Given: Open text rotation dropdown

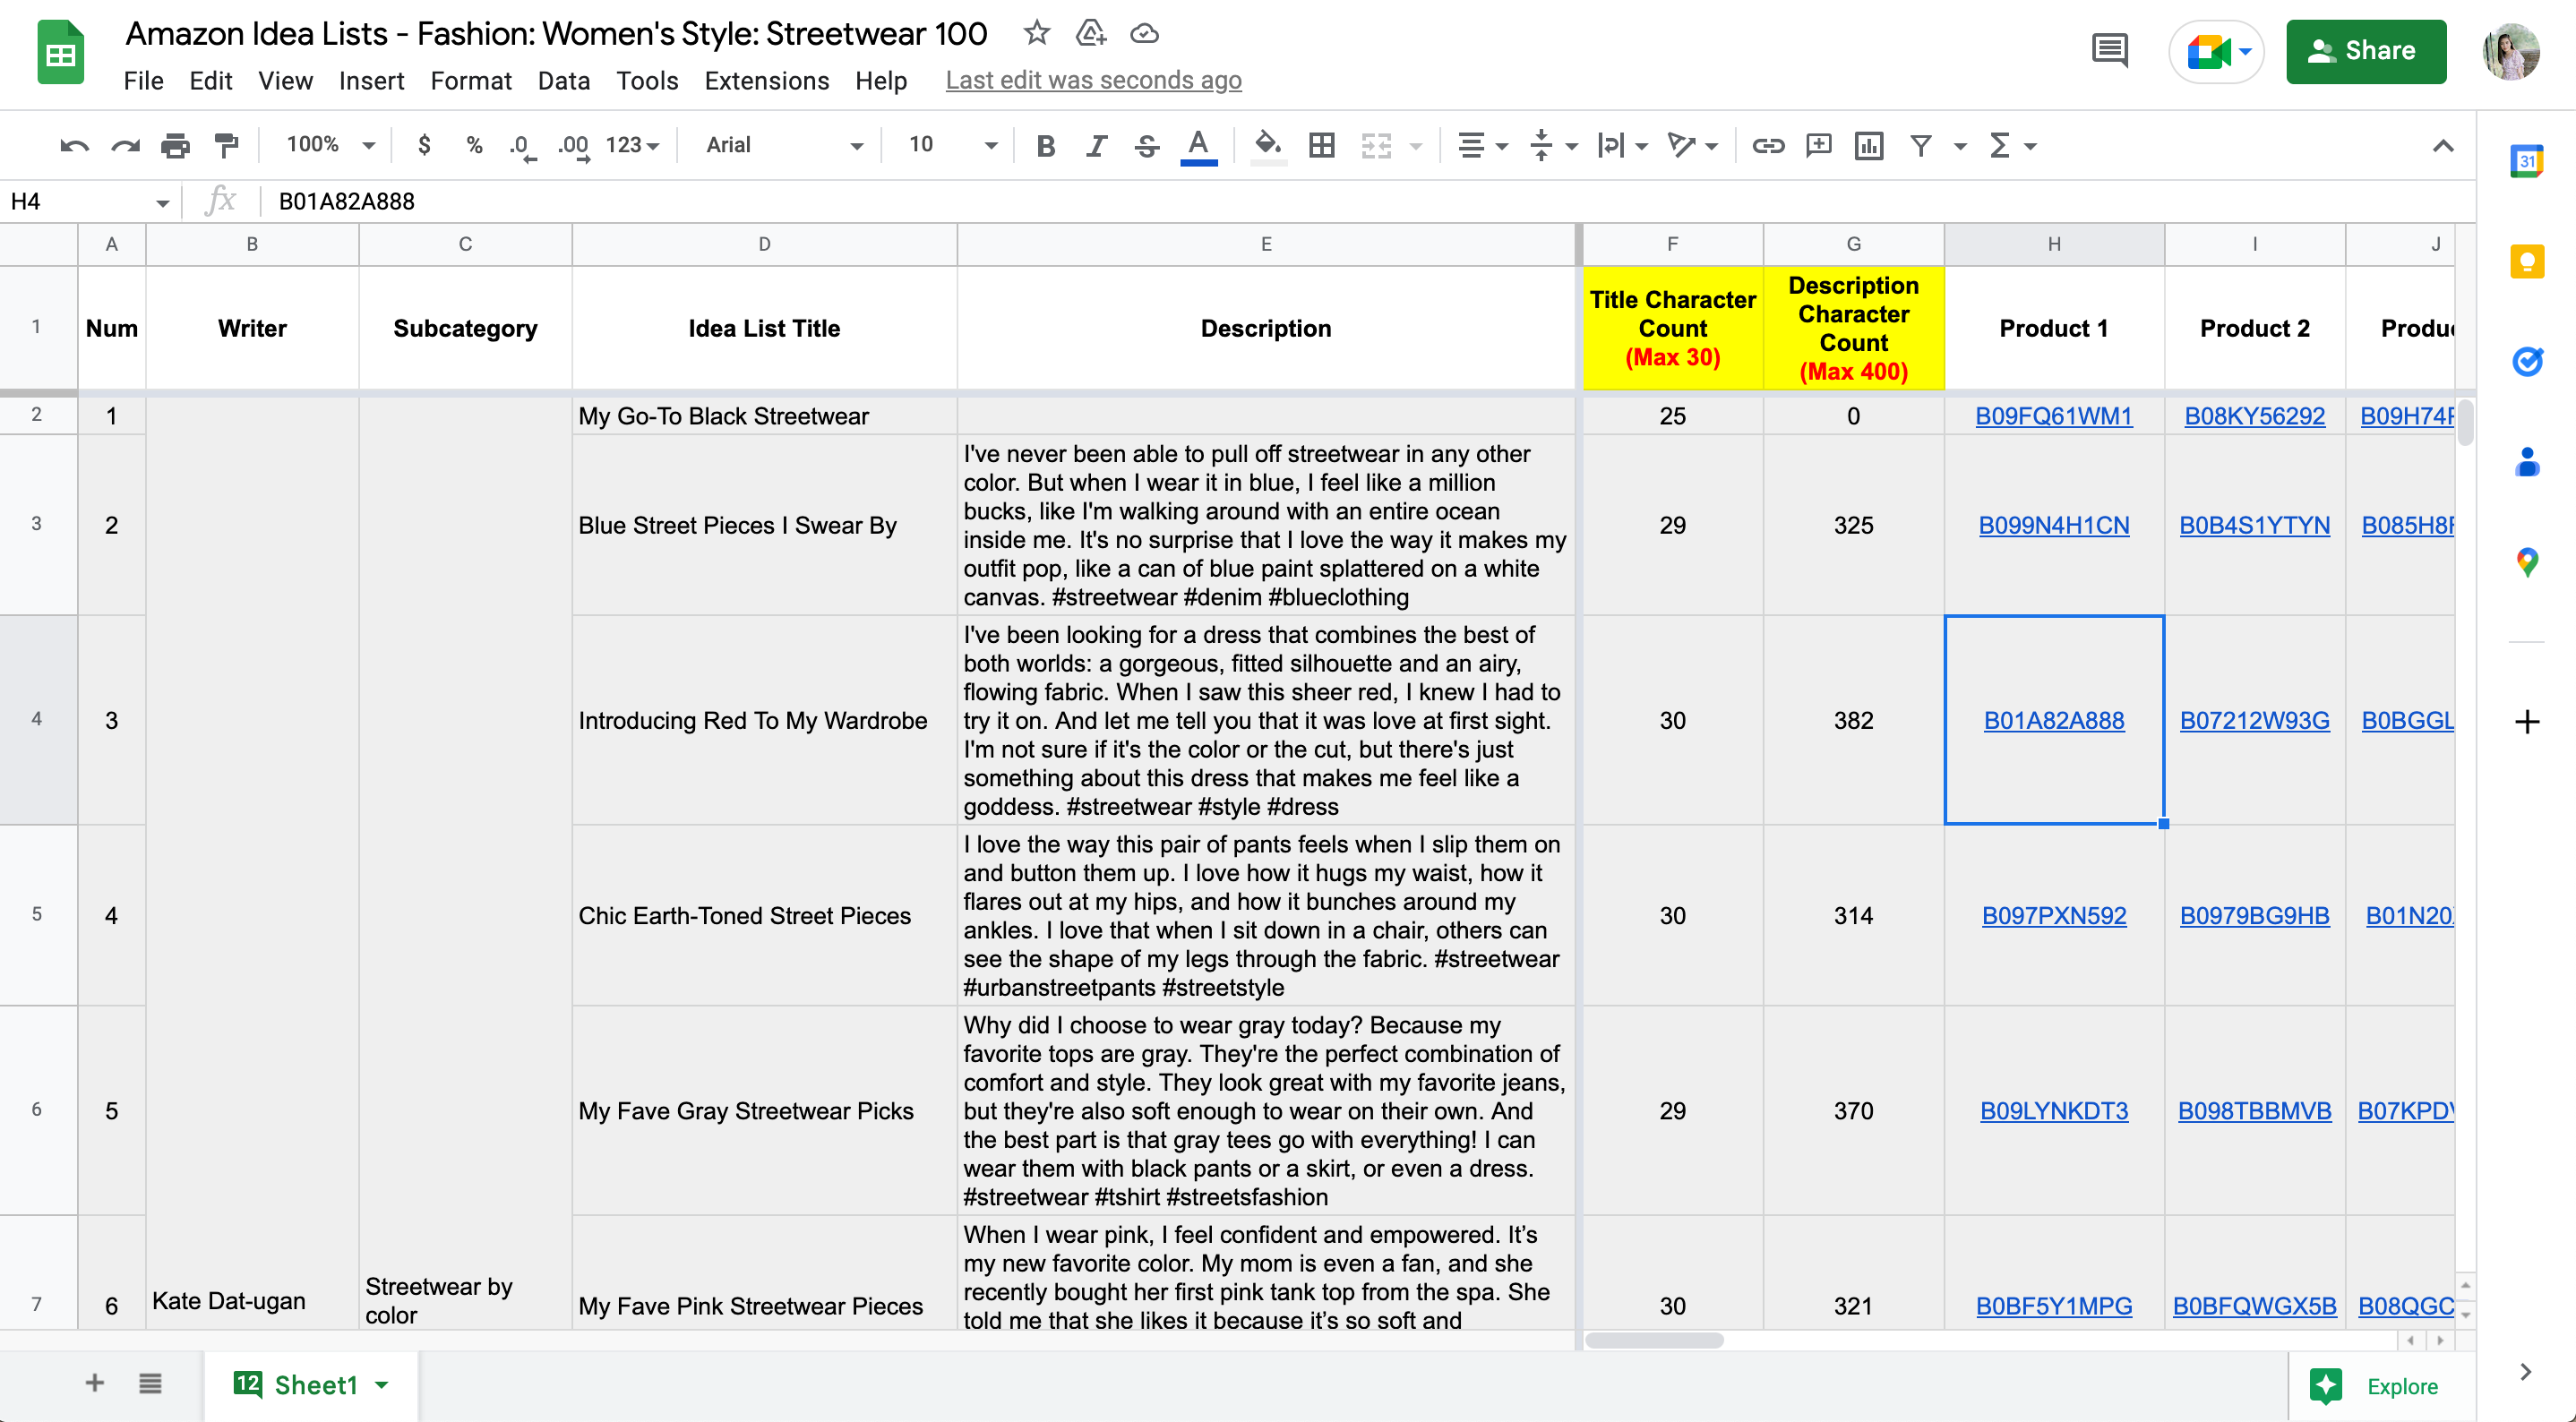Looking at the screenshot, I should pyautogui.click(x=1692, y=146).
